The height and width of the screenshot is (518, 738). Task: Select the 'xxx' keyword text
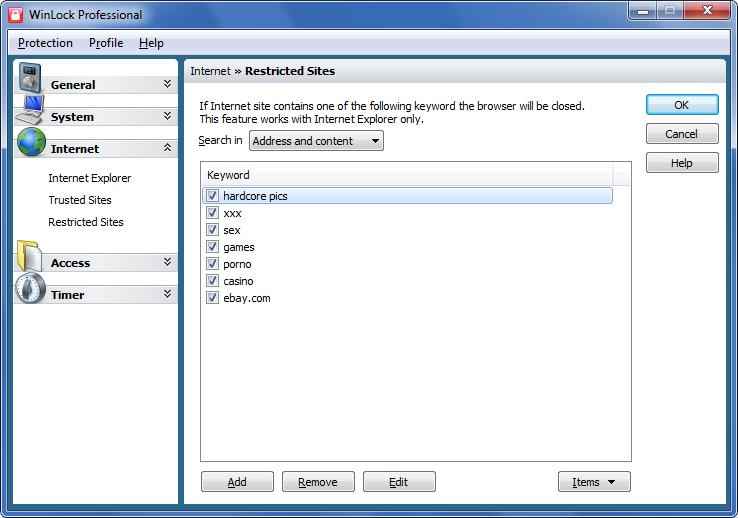coord(233,213)
